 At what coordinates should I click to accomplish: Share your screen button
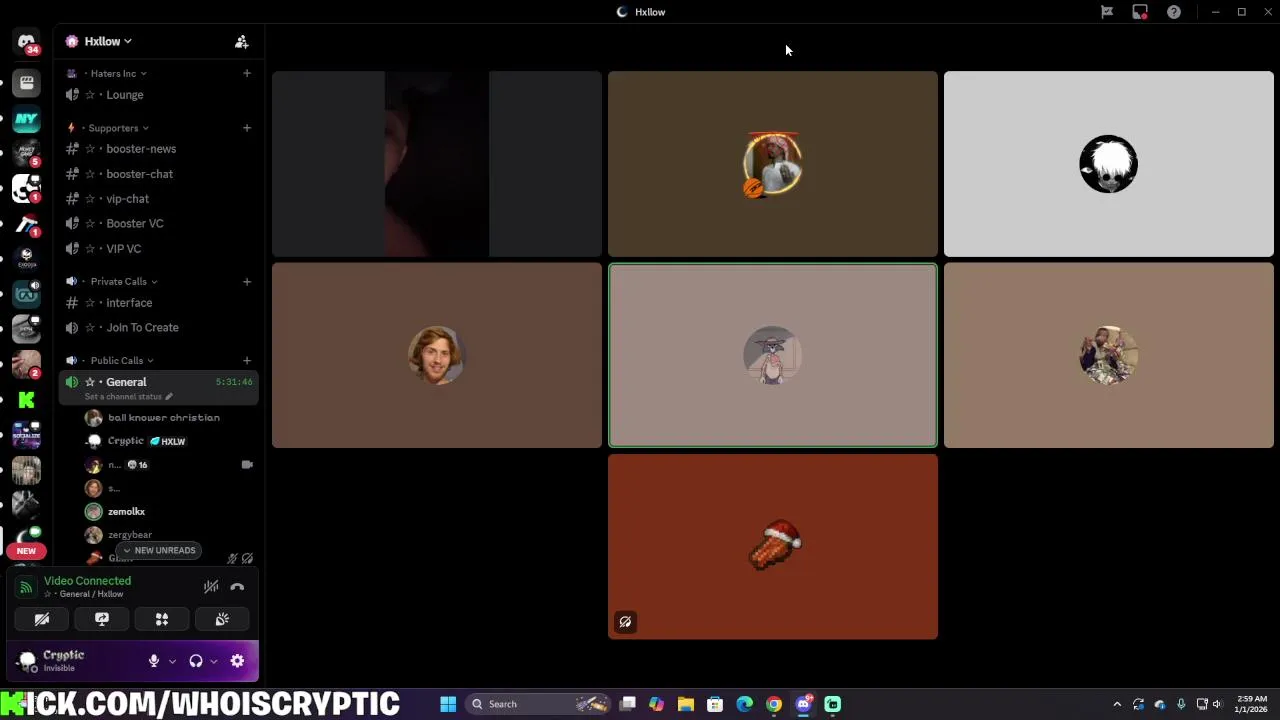(102, 620)
